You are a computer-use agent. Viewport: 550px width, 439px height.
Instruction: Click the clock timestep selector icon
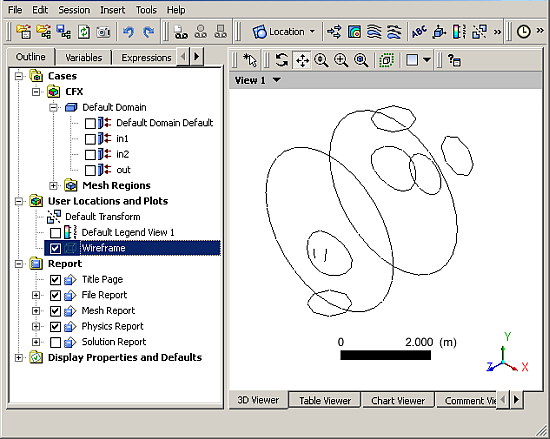[523, 32]
